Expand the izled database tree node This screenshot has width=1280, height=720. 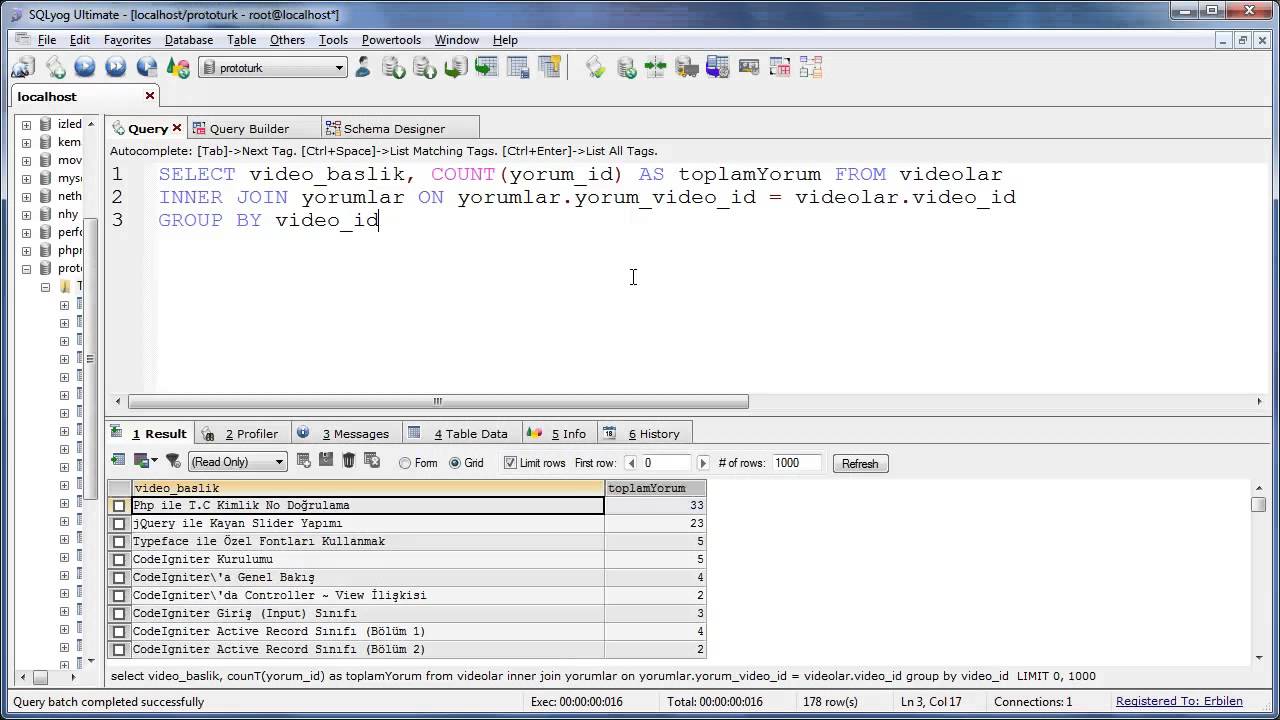pyautogui.click(x=27, y=125)
